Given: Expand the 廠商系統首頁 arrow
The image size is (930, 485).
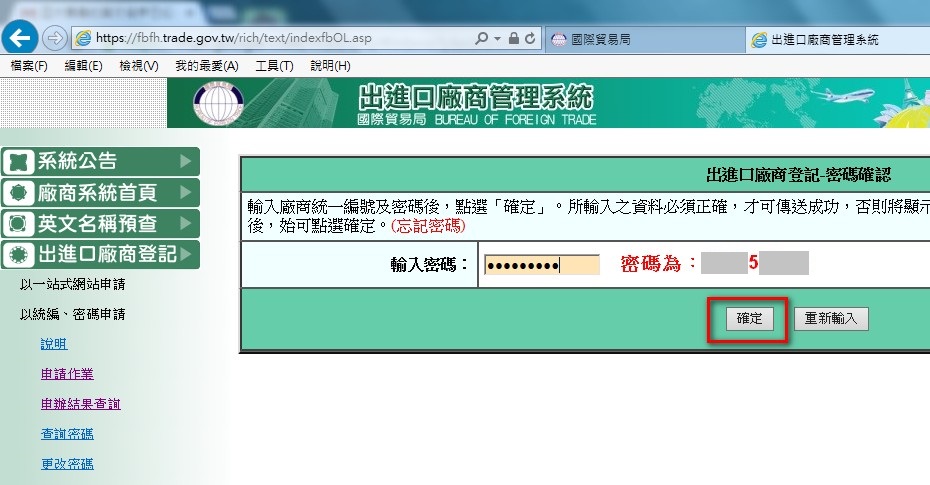Looking at the screenshot, I should click(x=186, y=193).
